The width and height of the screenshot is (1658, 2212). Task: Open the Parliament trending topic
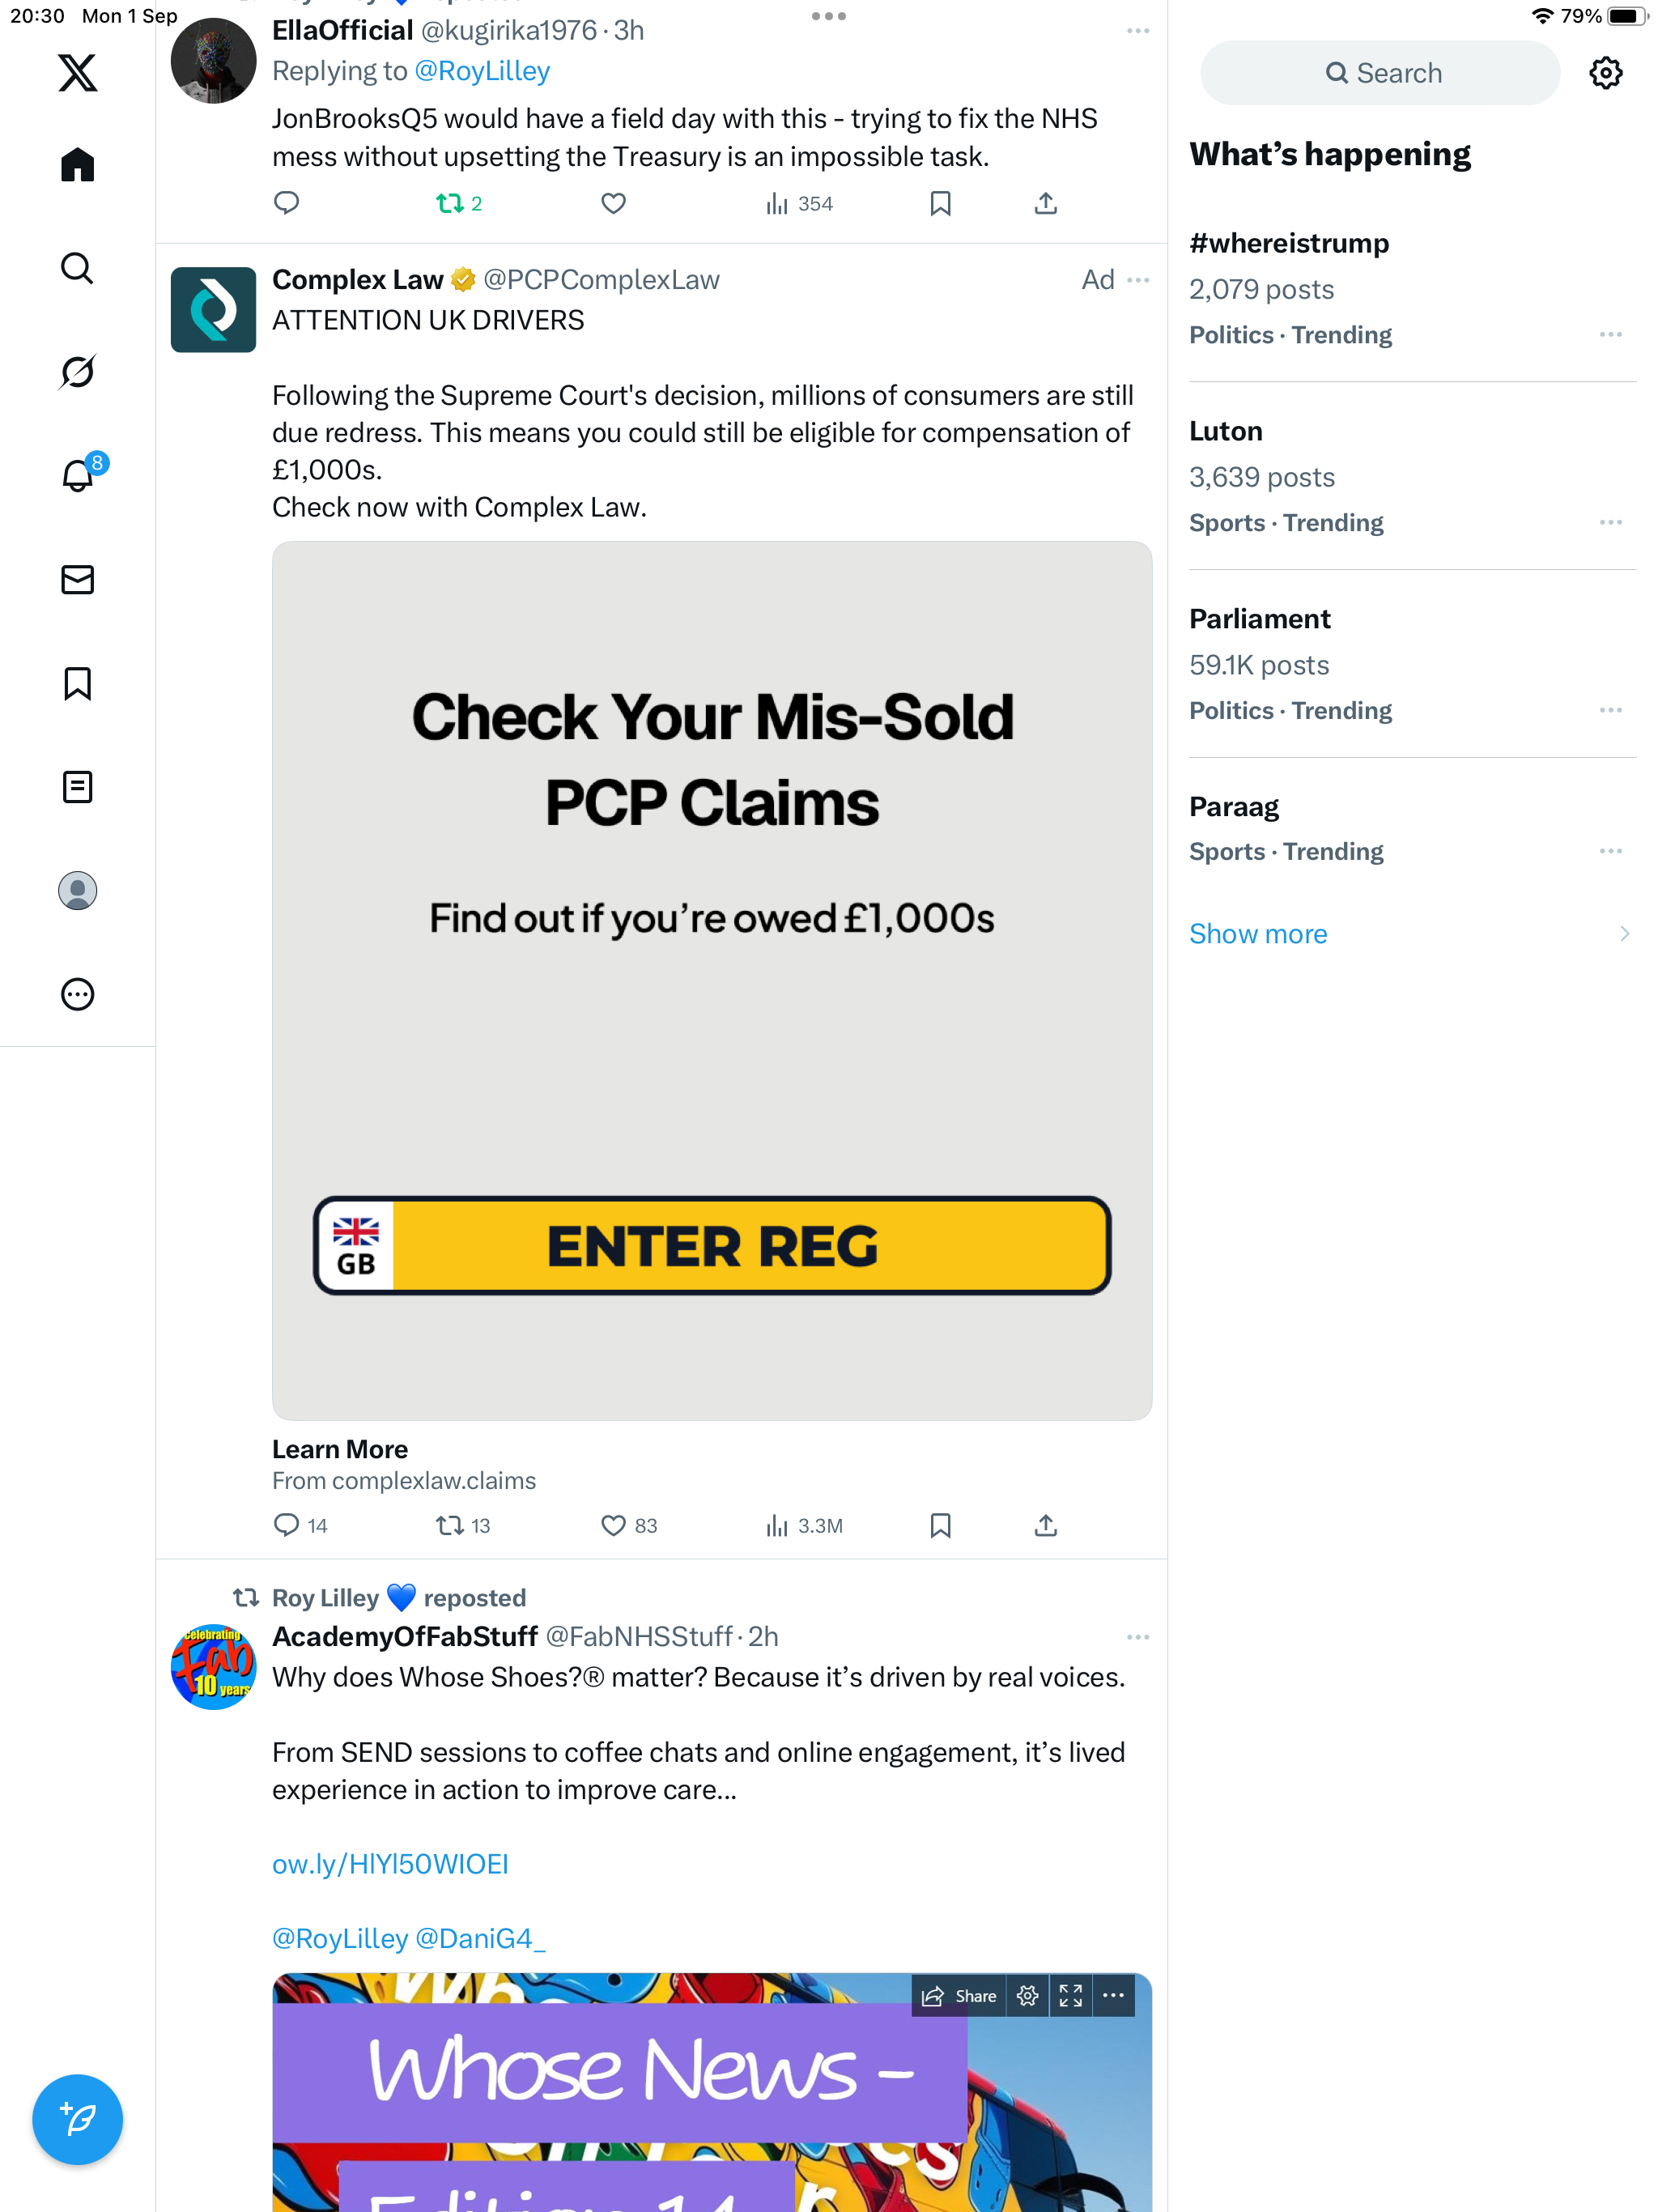tap(1260, 619)
